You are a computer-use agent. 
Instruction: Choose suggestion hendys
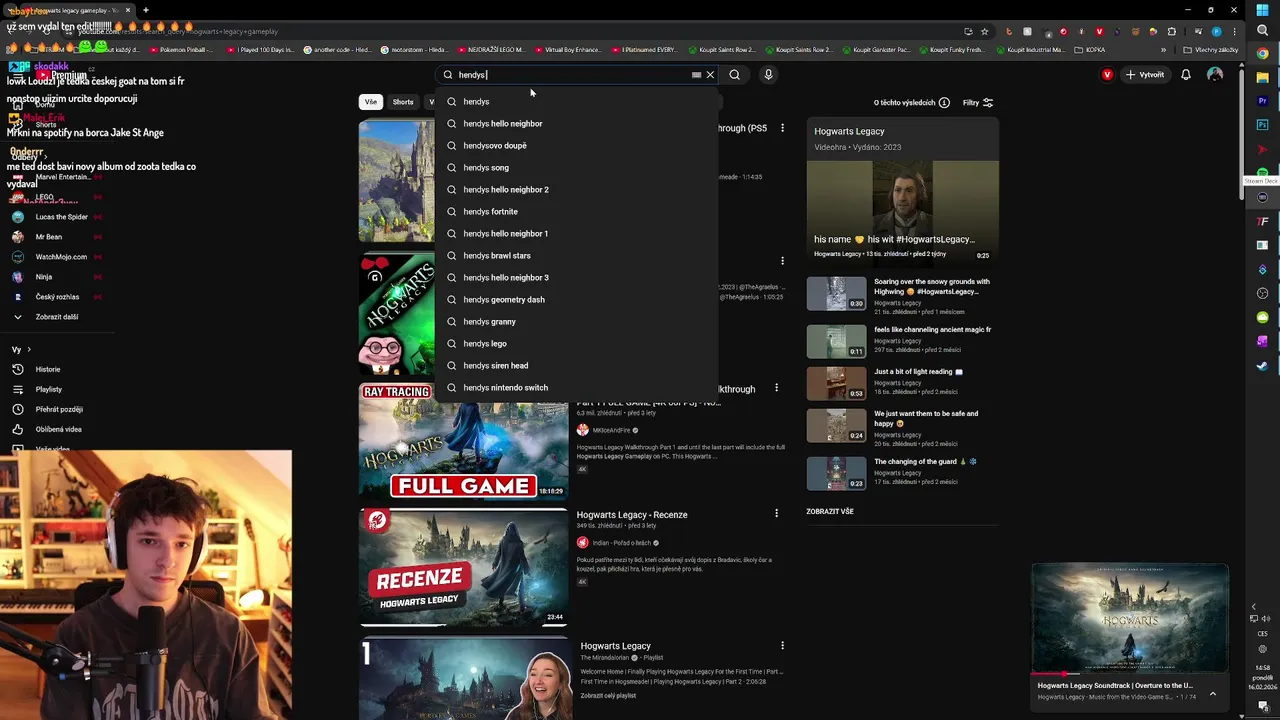click(576, 102)
